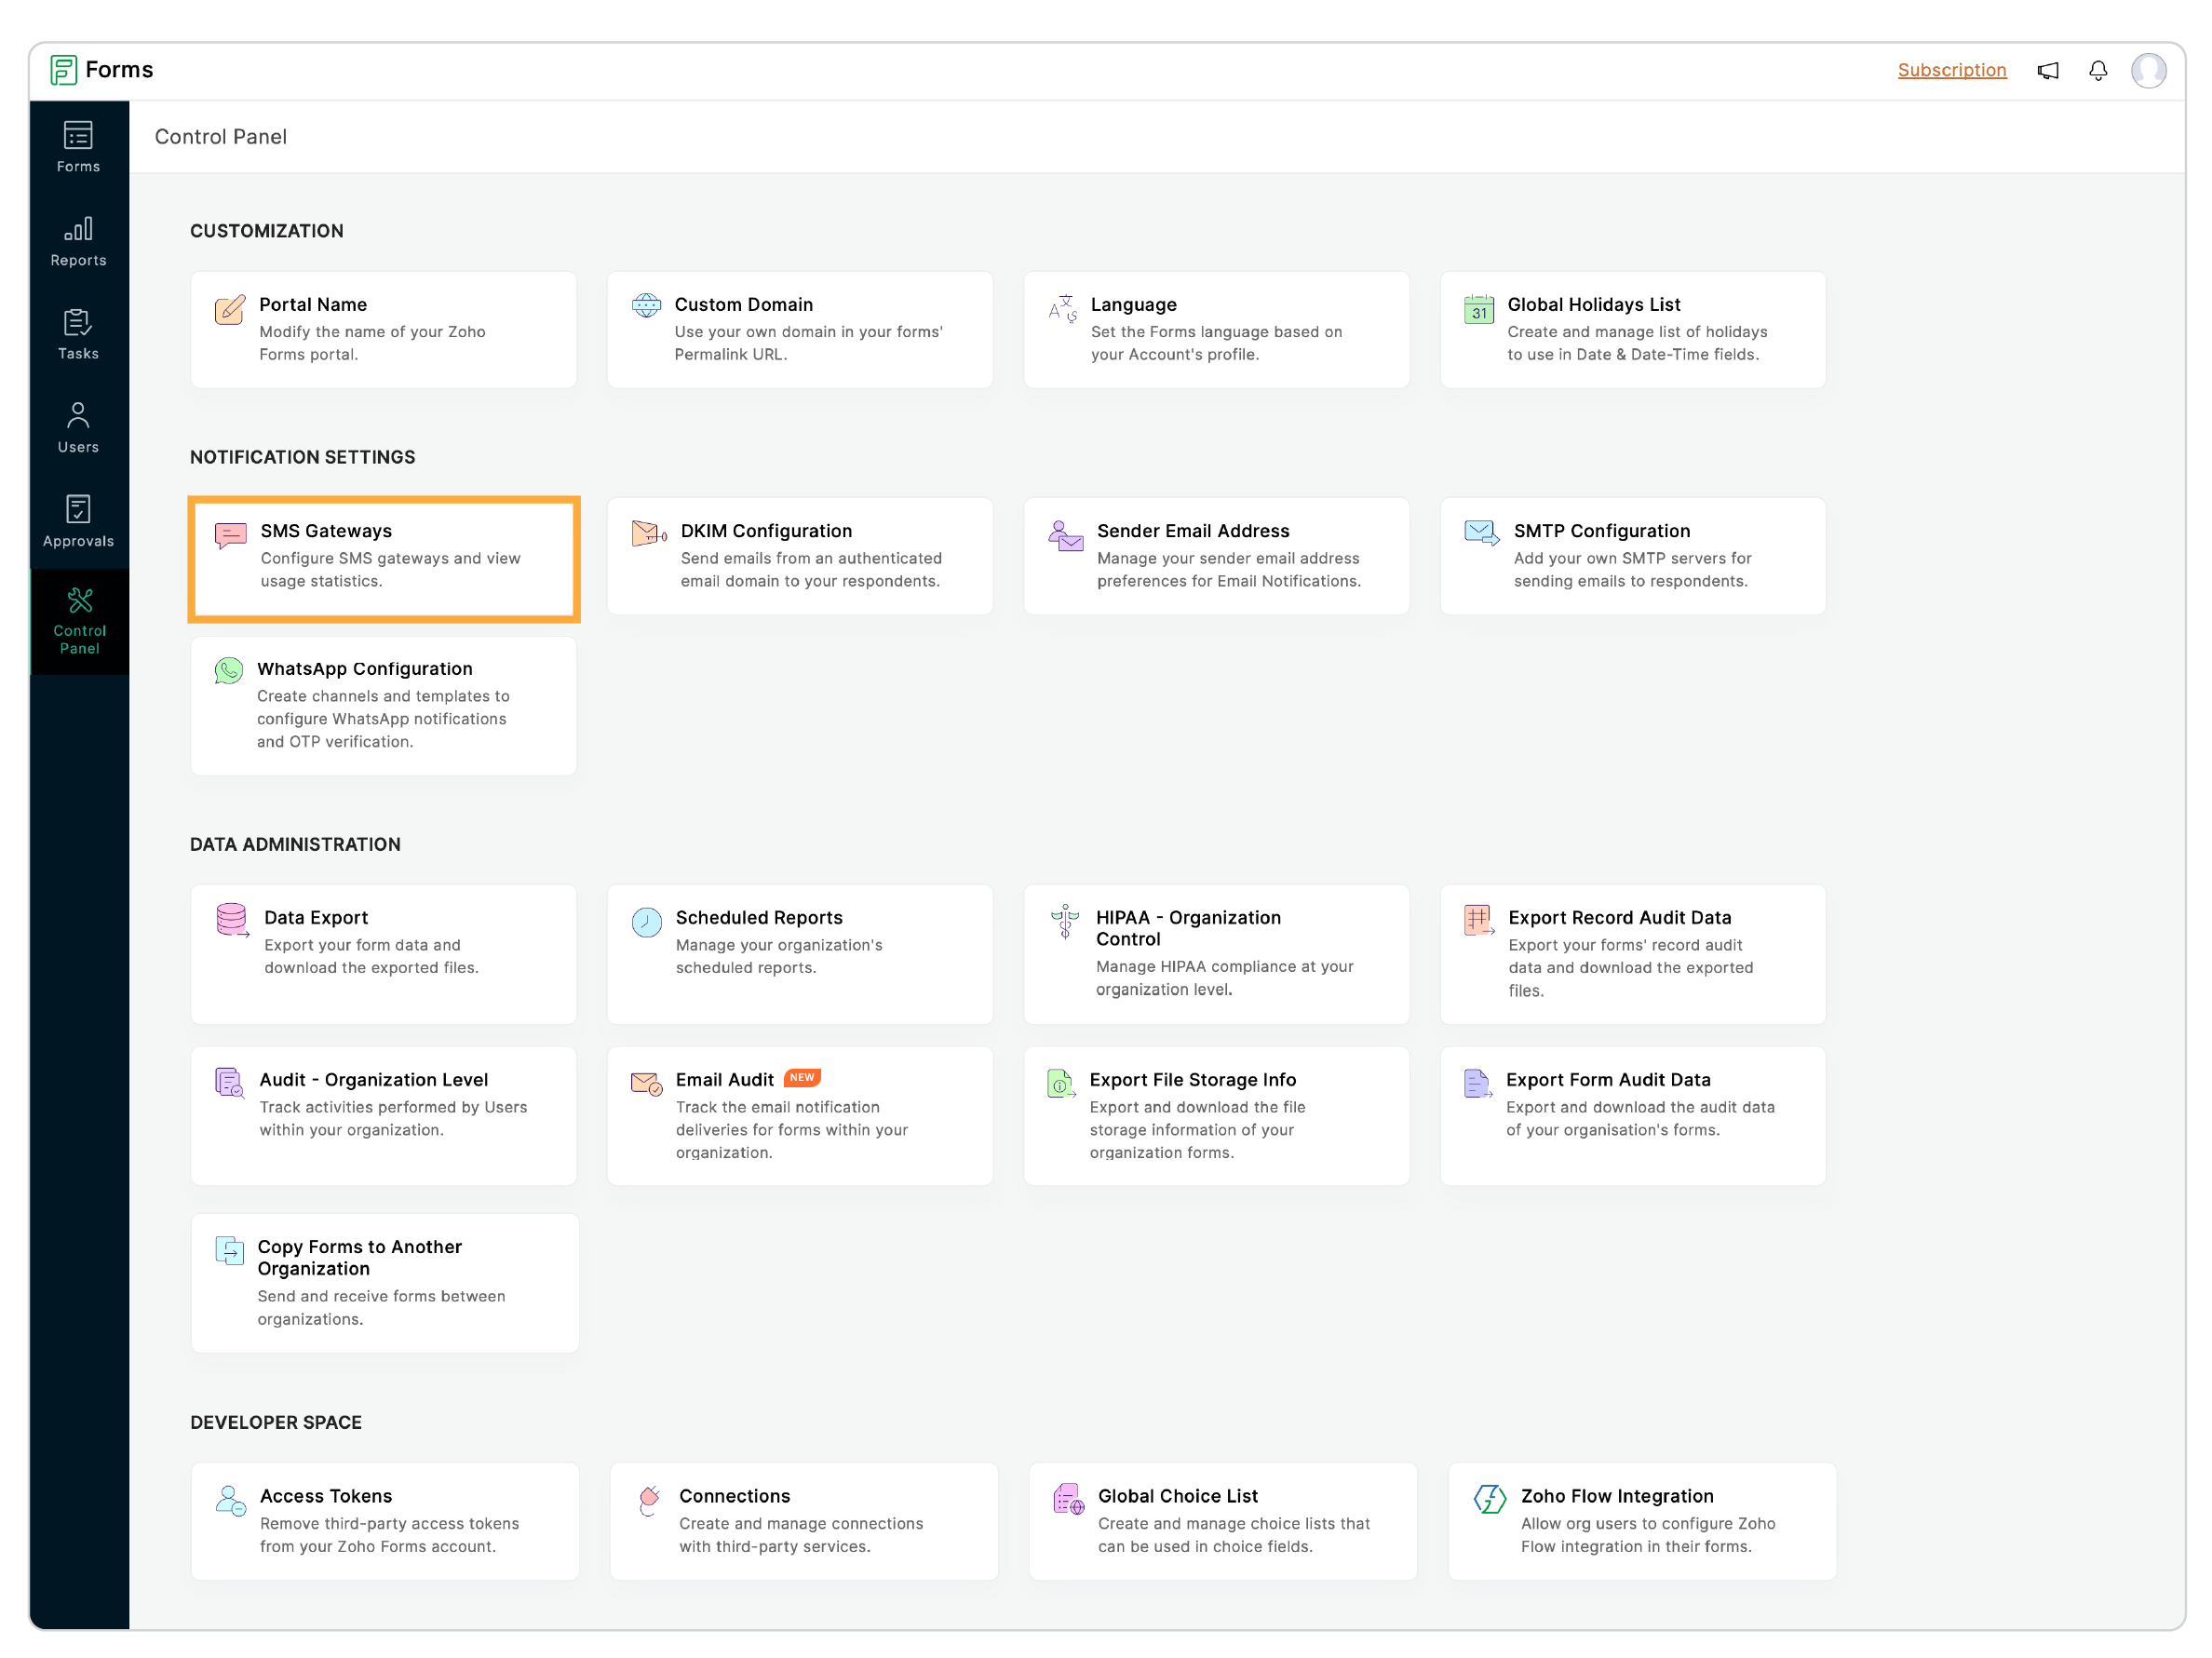Open the Custom Domain setting
2212x1658 pixels.
(800, 329)
